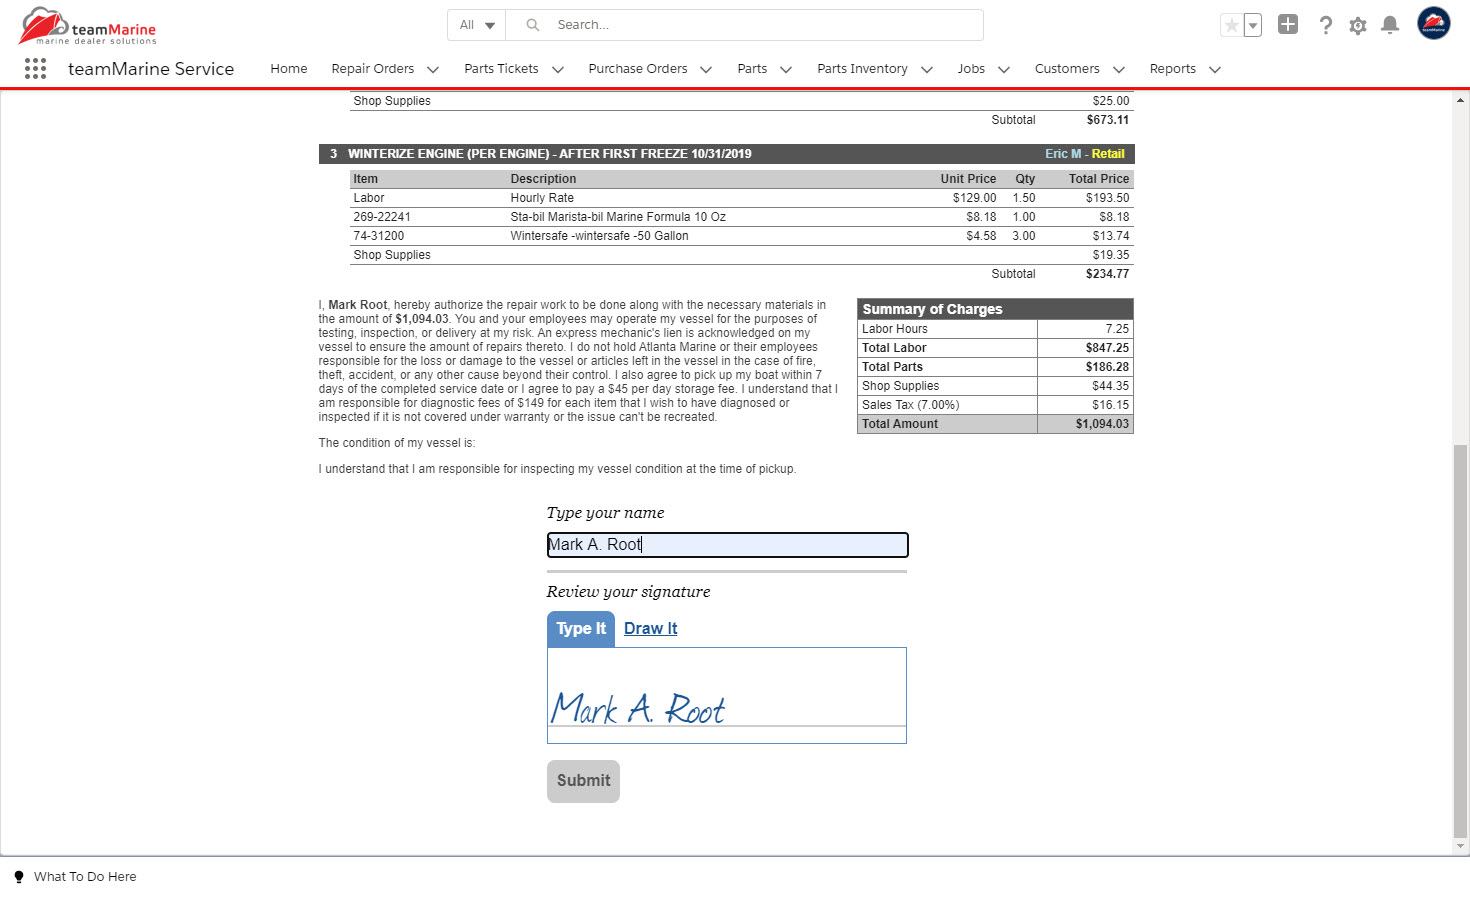View notifications bell icon
The width and height of the screenshot is (1470, 897).
(x=1389, y=25)
